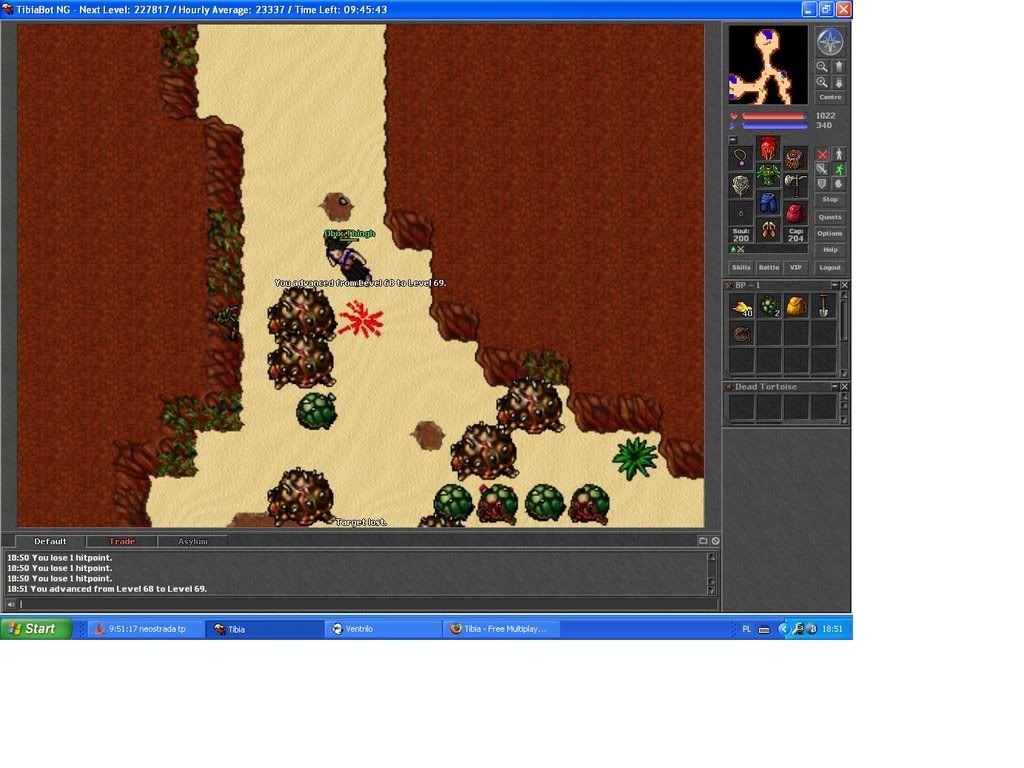Select the red bag ammo slot
Image resolution: width=1024 pixels, height=768 pixels.
tap(795, 213)
